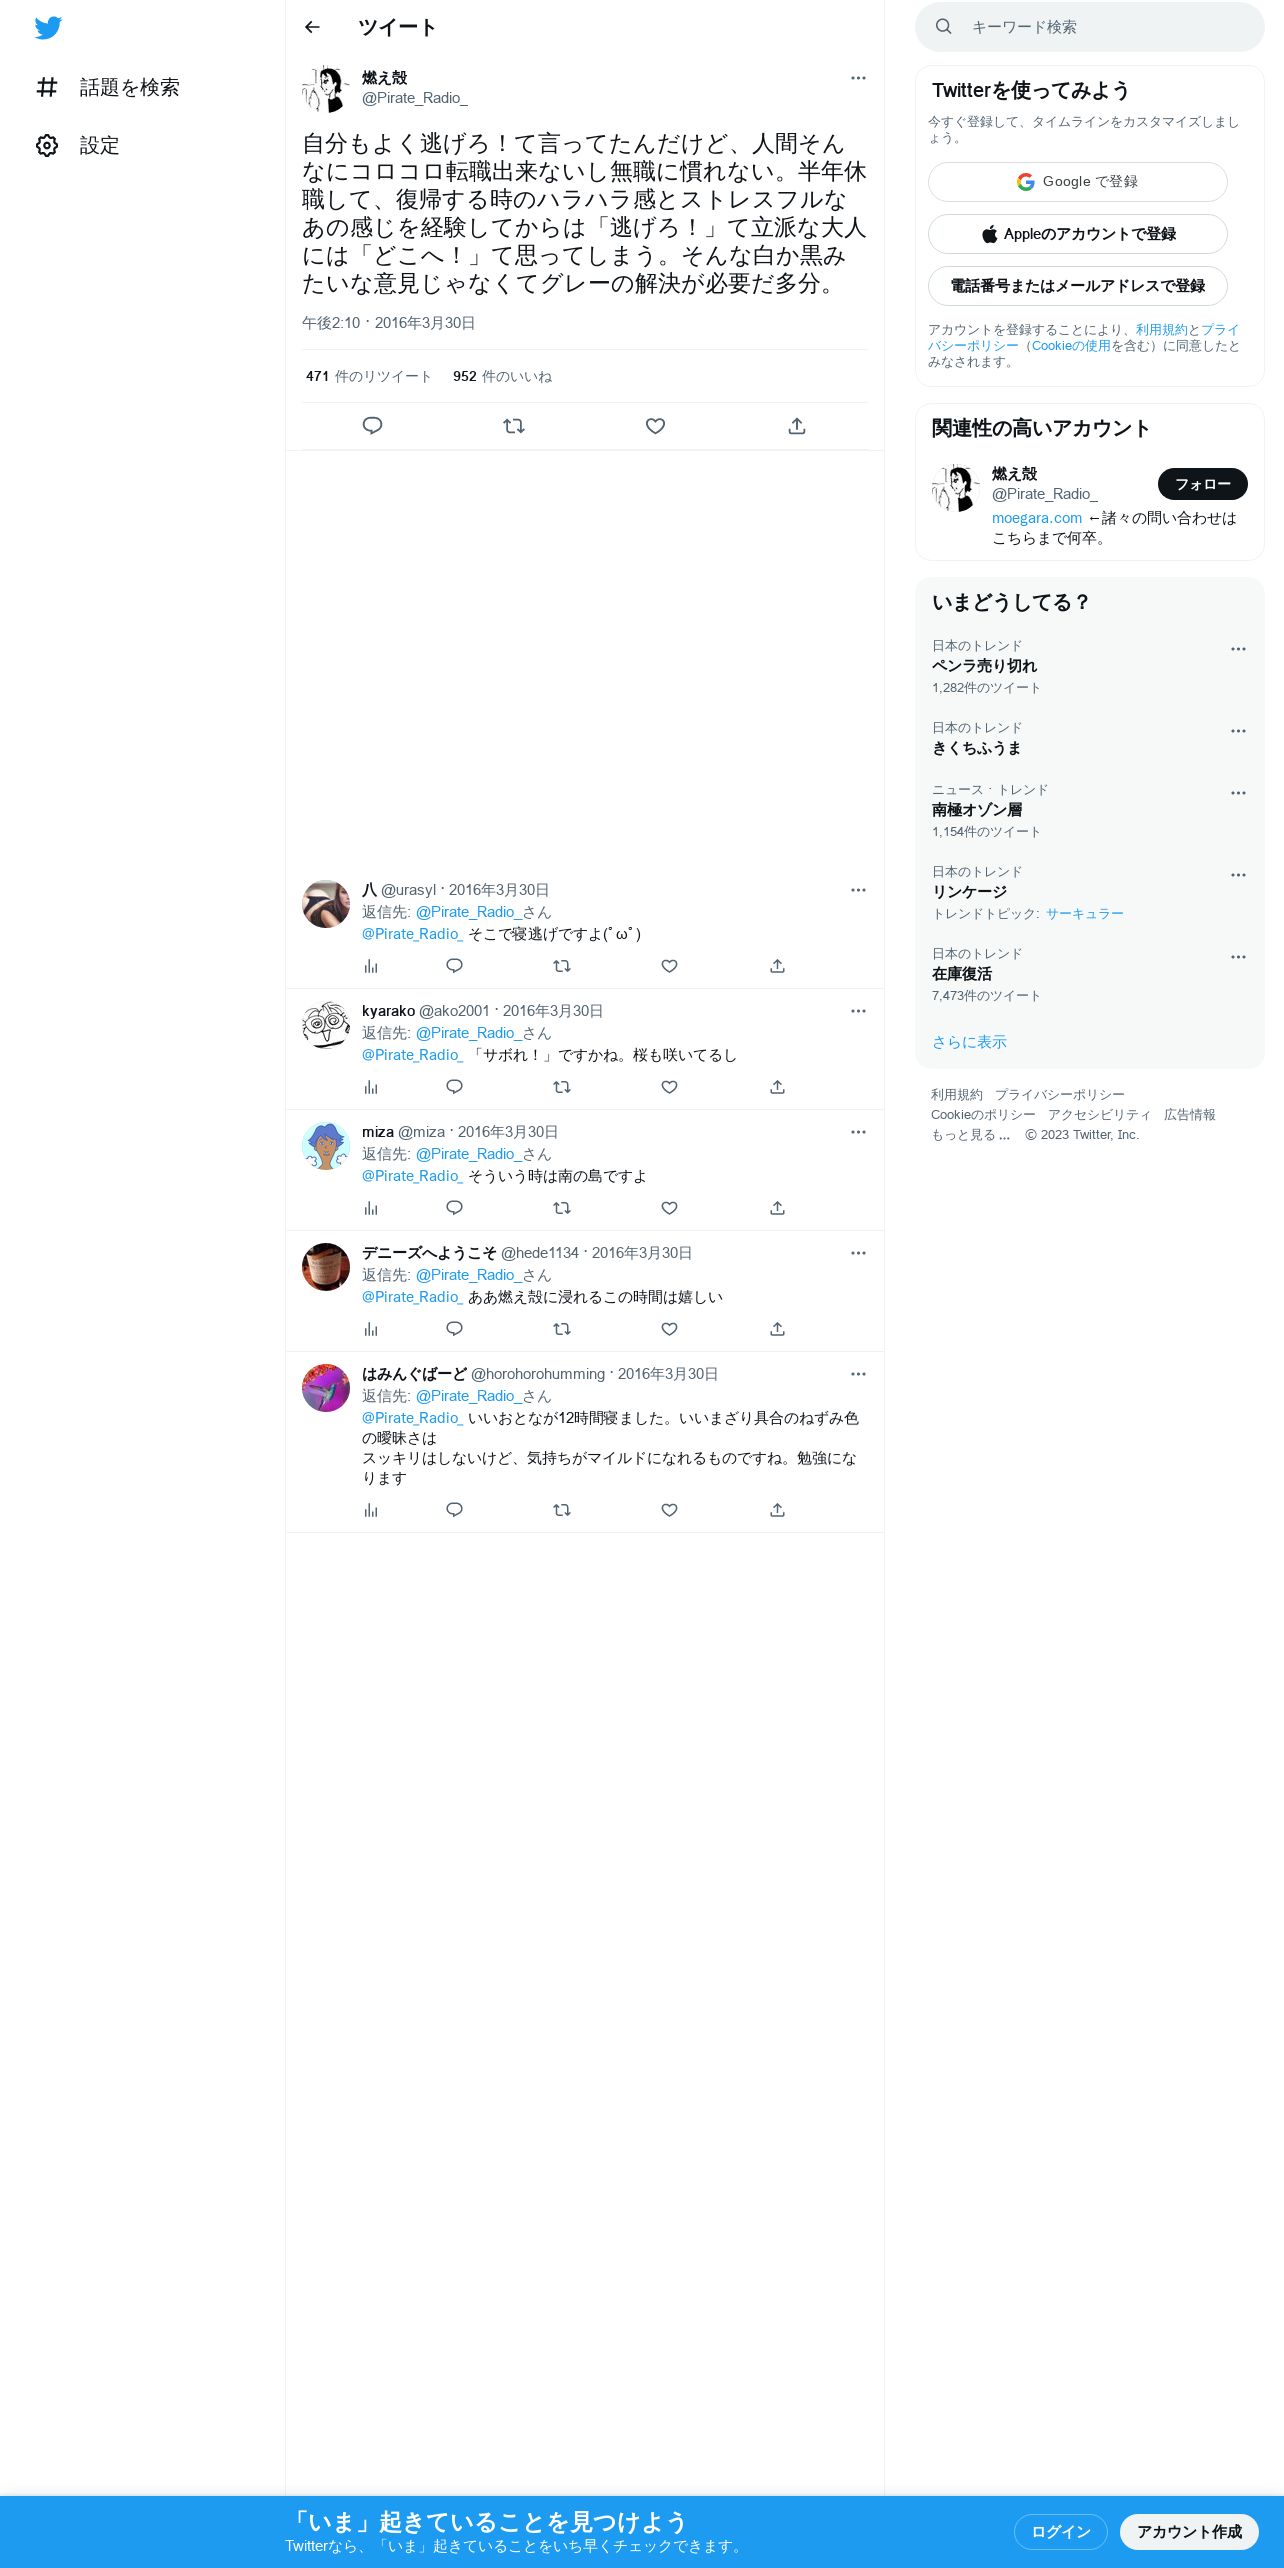Reply to the main tweet

372,426
